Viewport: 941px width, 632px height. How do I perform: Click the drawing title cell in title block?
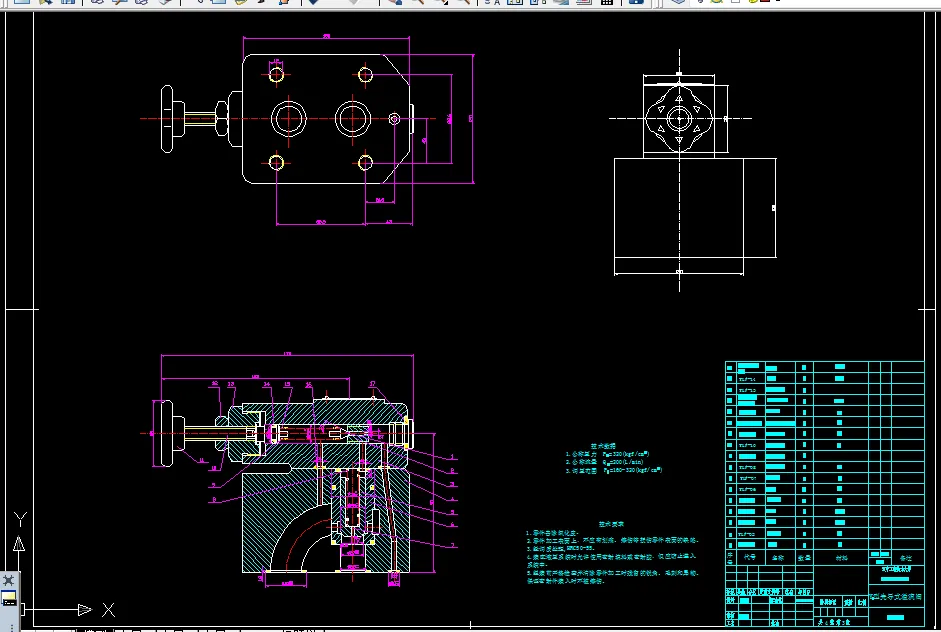896,597
